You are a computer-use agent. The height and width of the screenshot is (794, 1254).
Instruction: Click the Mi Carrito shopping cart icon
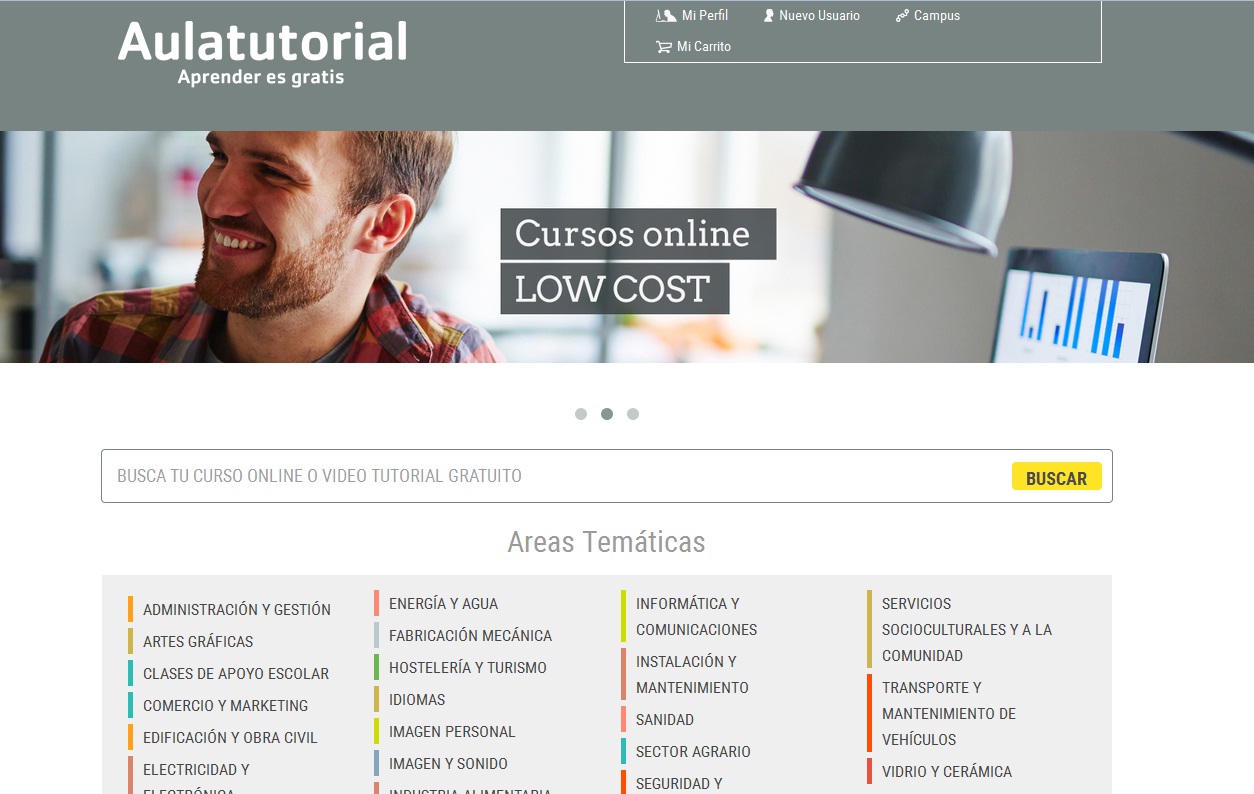pos(663,47)
